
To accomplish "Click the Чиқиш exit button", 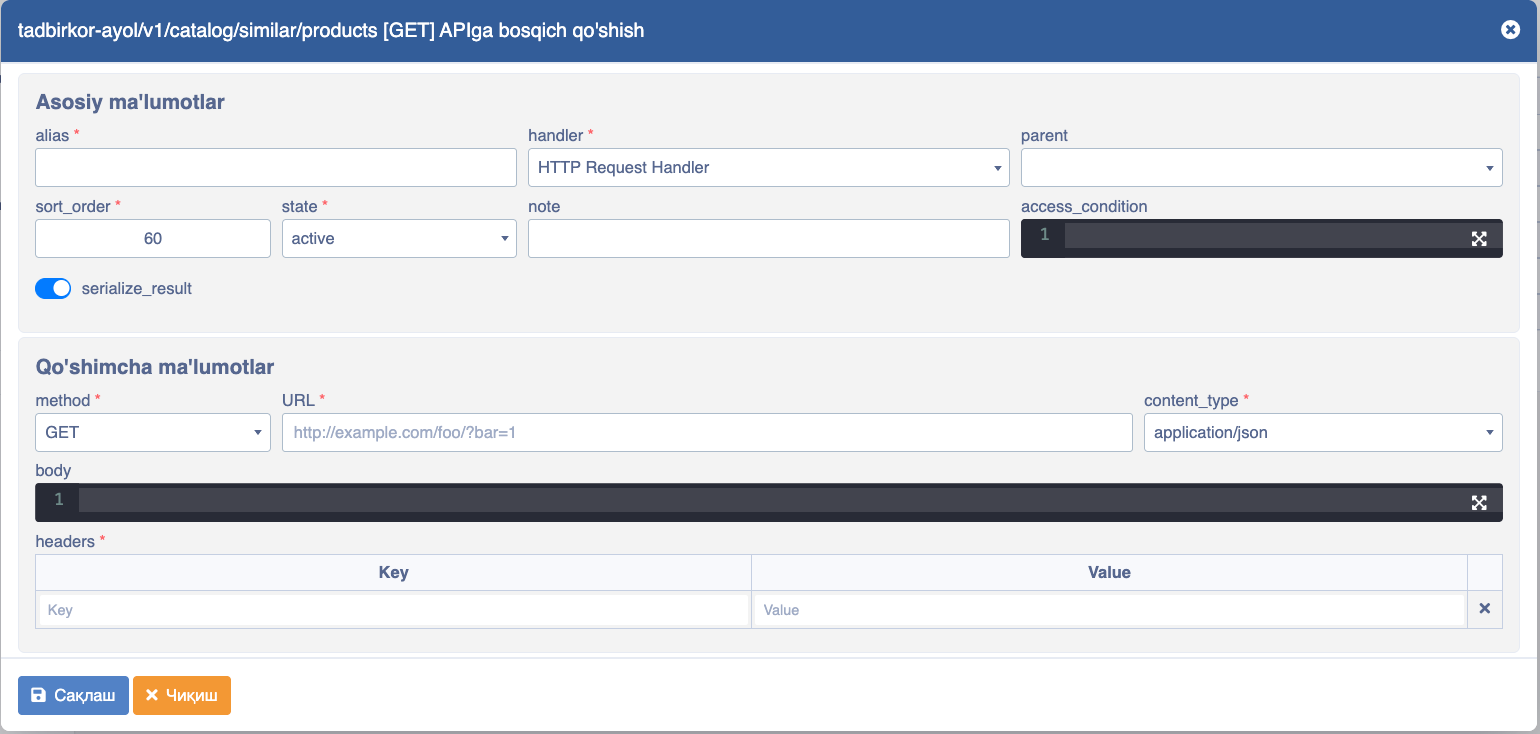I will 182,695.
